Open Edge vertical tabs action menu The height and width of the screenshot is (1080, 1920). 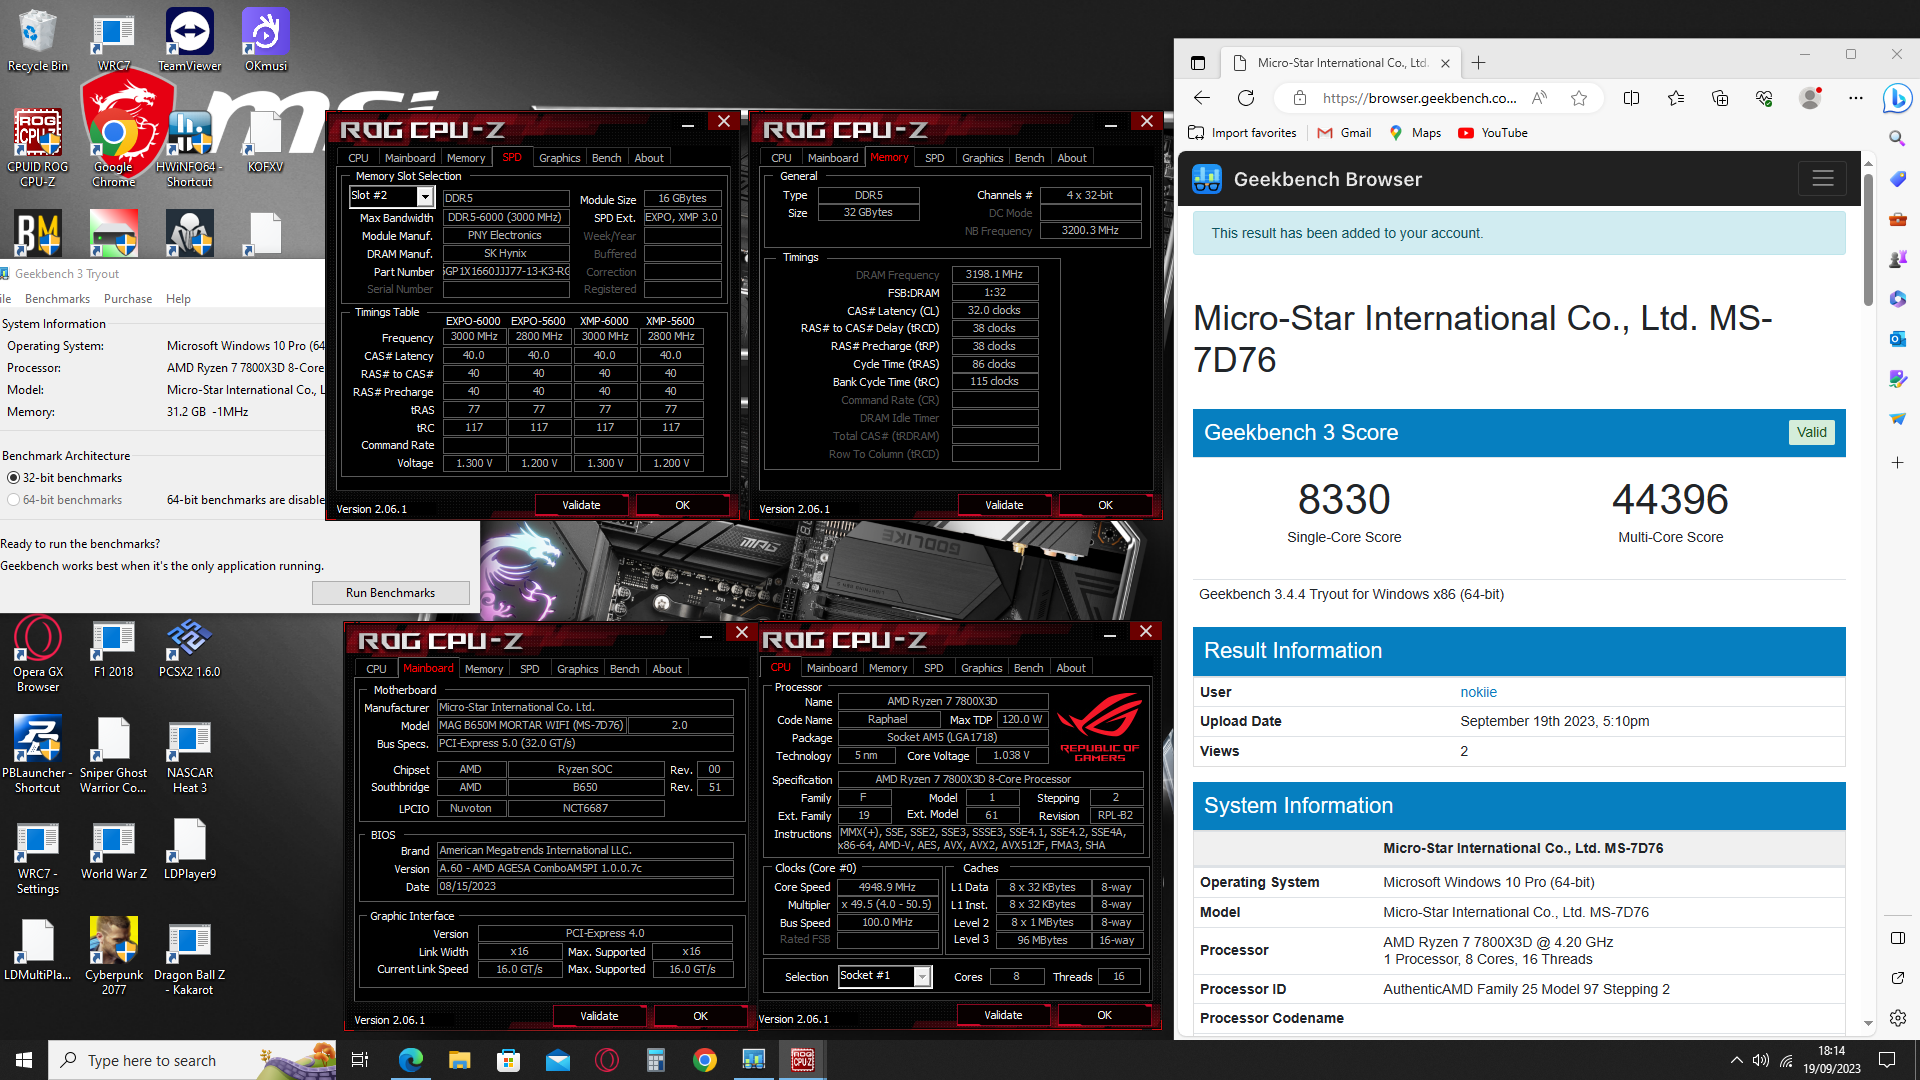coord(1198,63)
